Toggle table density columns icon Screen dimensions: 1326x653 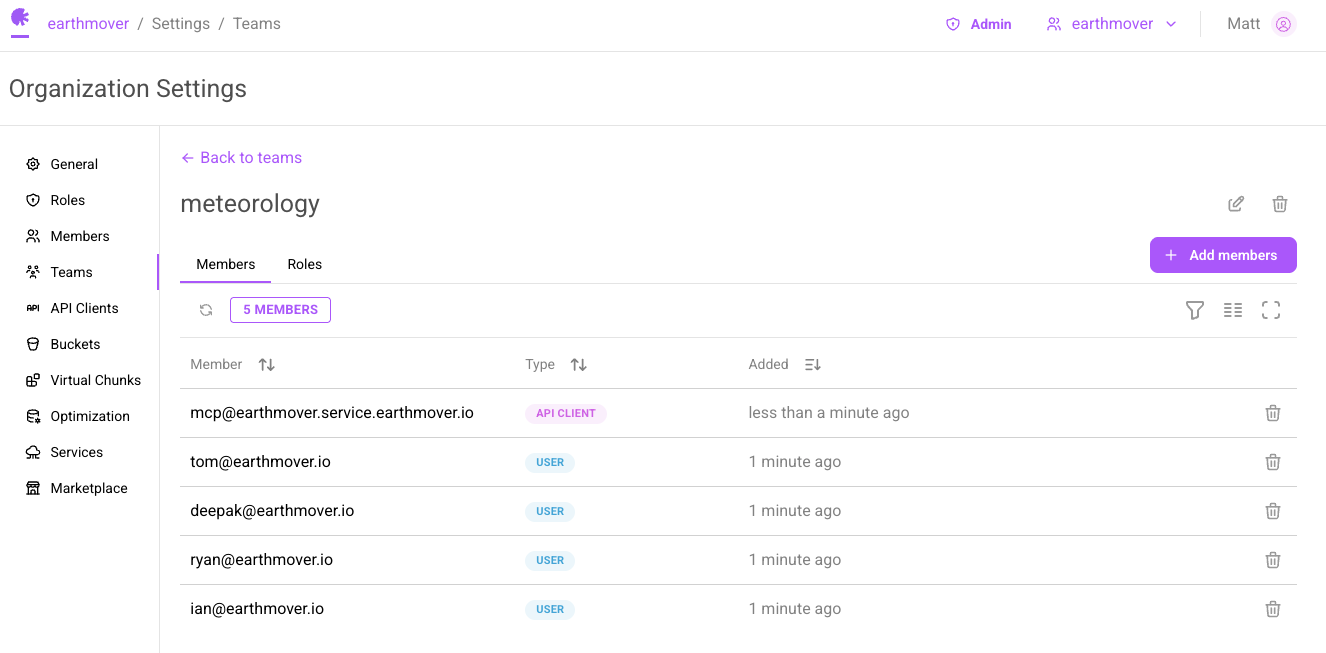pyautogui.click(x=1233, y=310)
